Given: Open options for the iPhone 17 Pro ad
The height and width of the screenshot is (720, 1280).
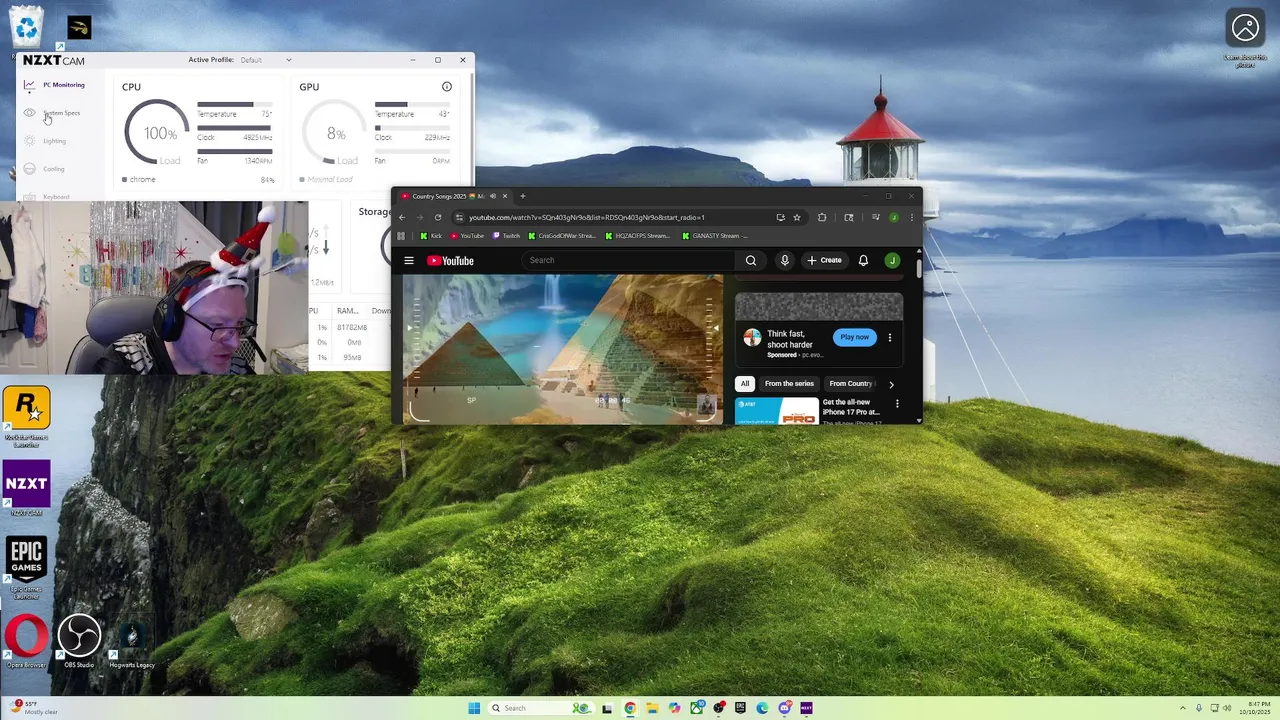Looking at the screenshot, I should [897, 404].
